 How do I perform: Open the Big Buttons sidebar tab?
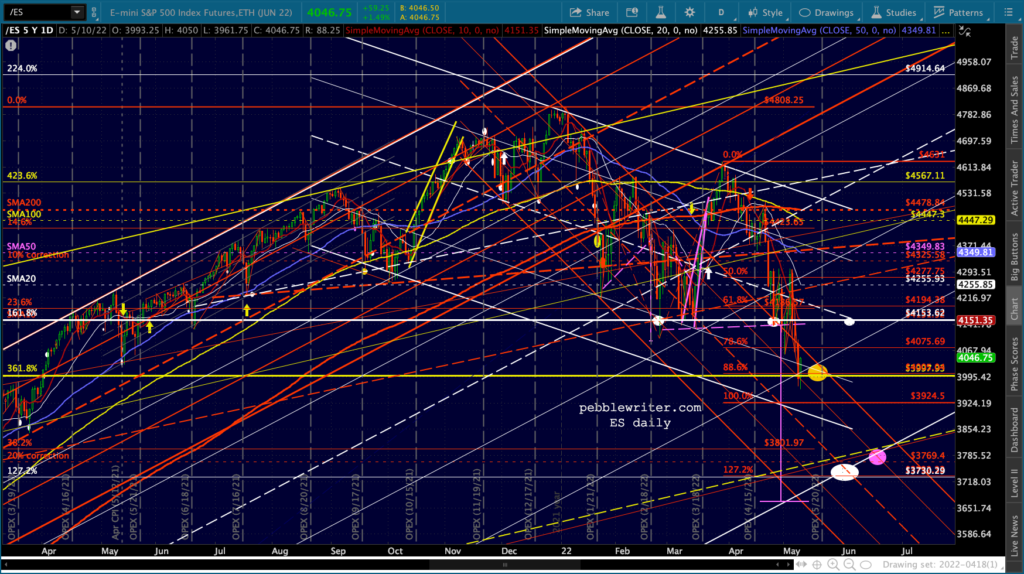pos(1014,255)
